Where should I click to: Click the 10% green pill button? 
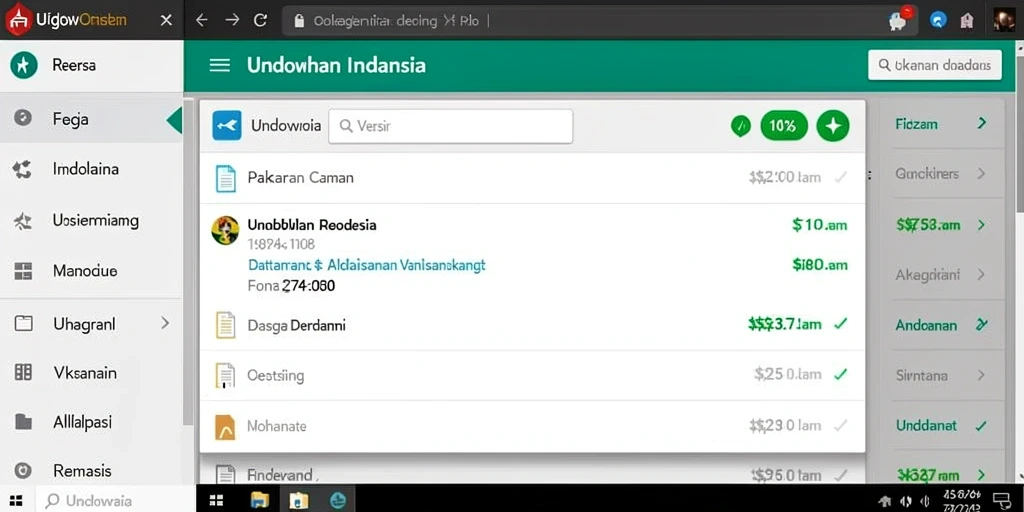click(x=784, y=125)
